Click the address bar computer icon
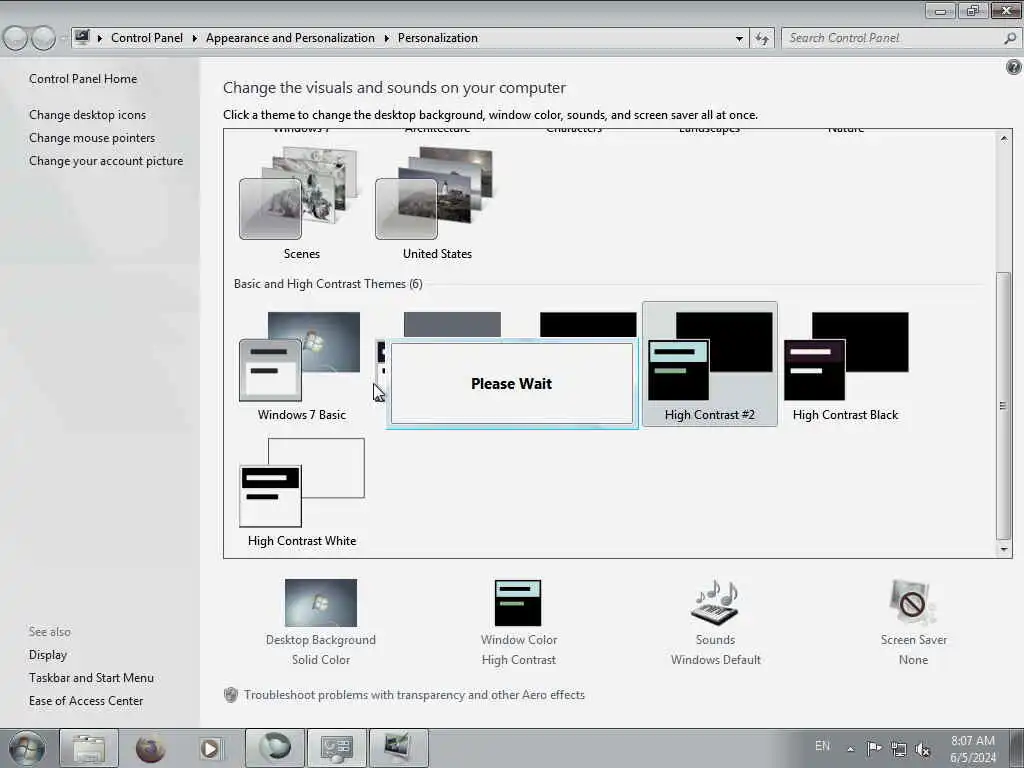 (82, 37)
